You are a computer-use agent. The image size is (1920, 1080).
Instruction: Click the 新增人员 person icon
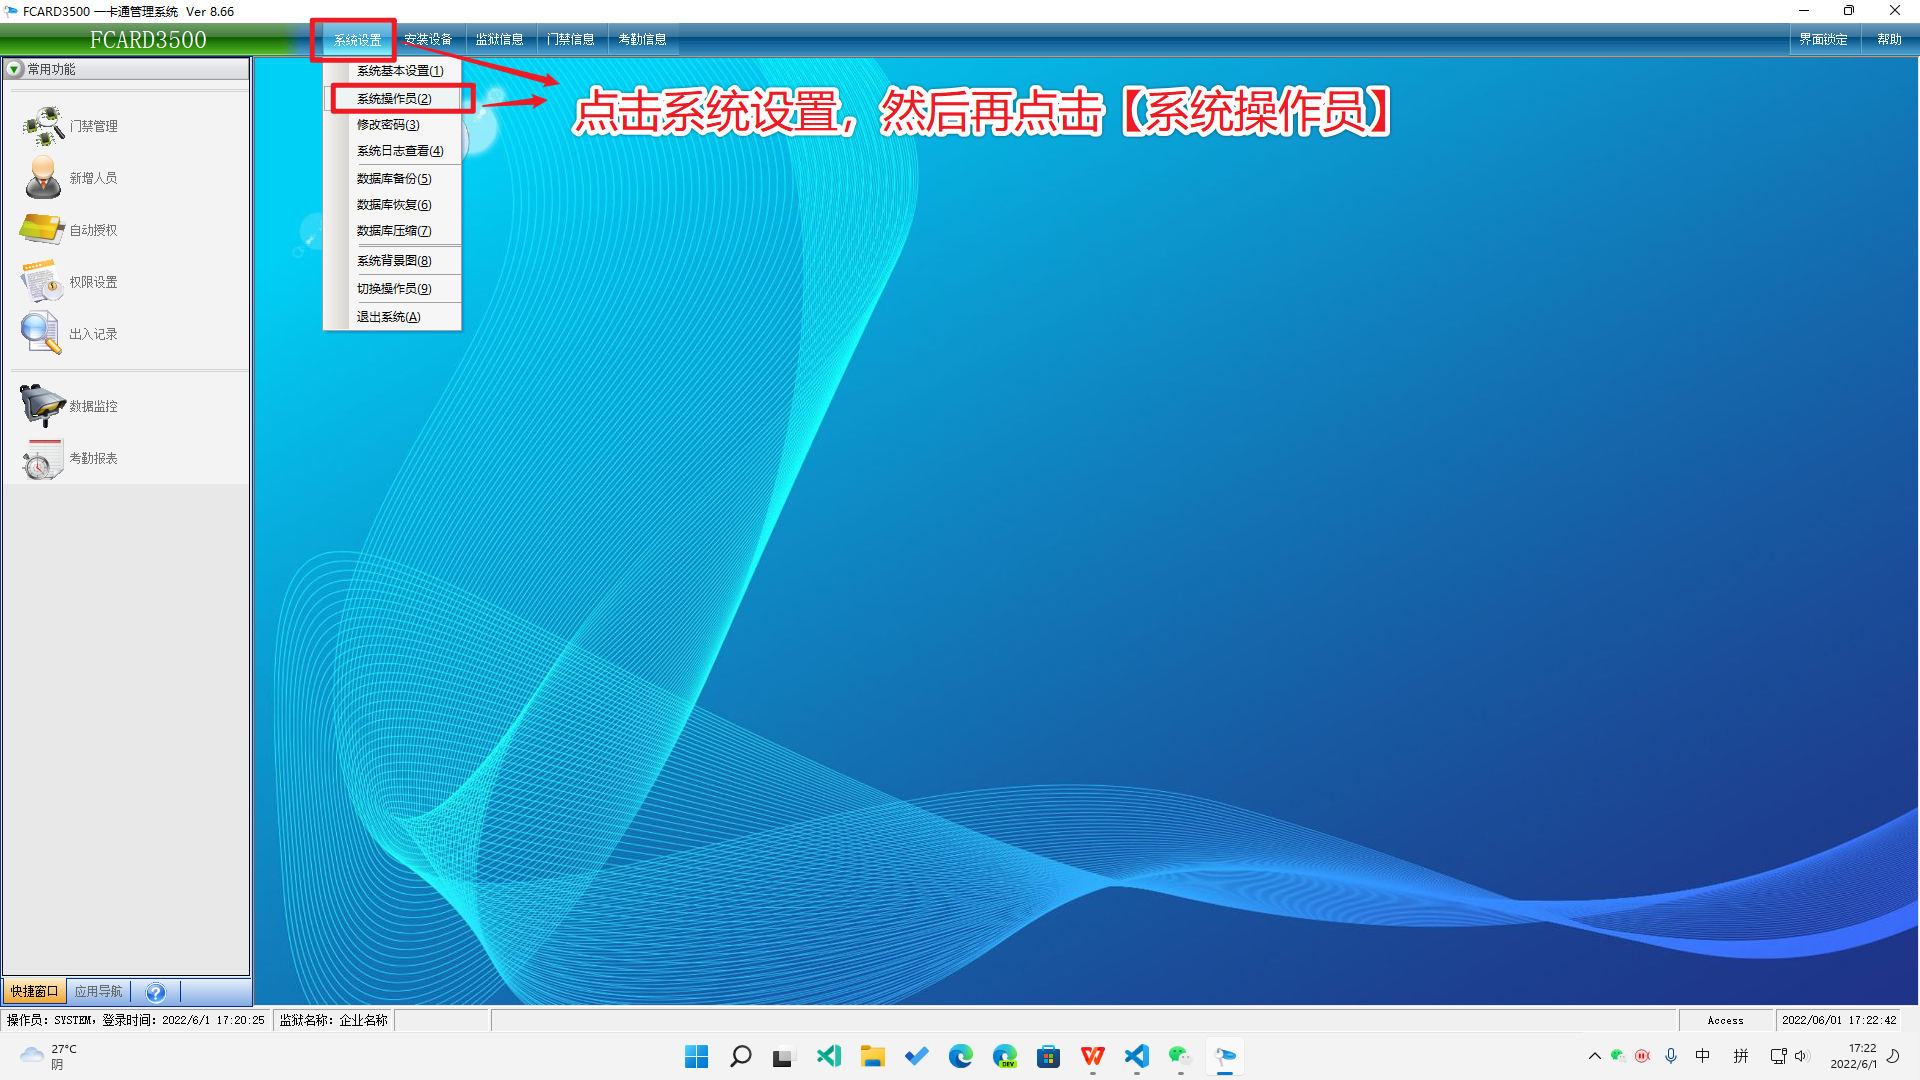point(44,178)
